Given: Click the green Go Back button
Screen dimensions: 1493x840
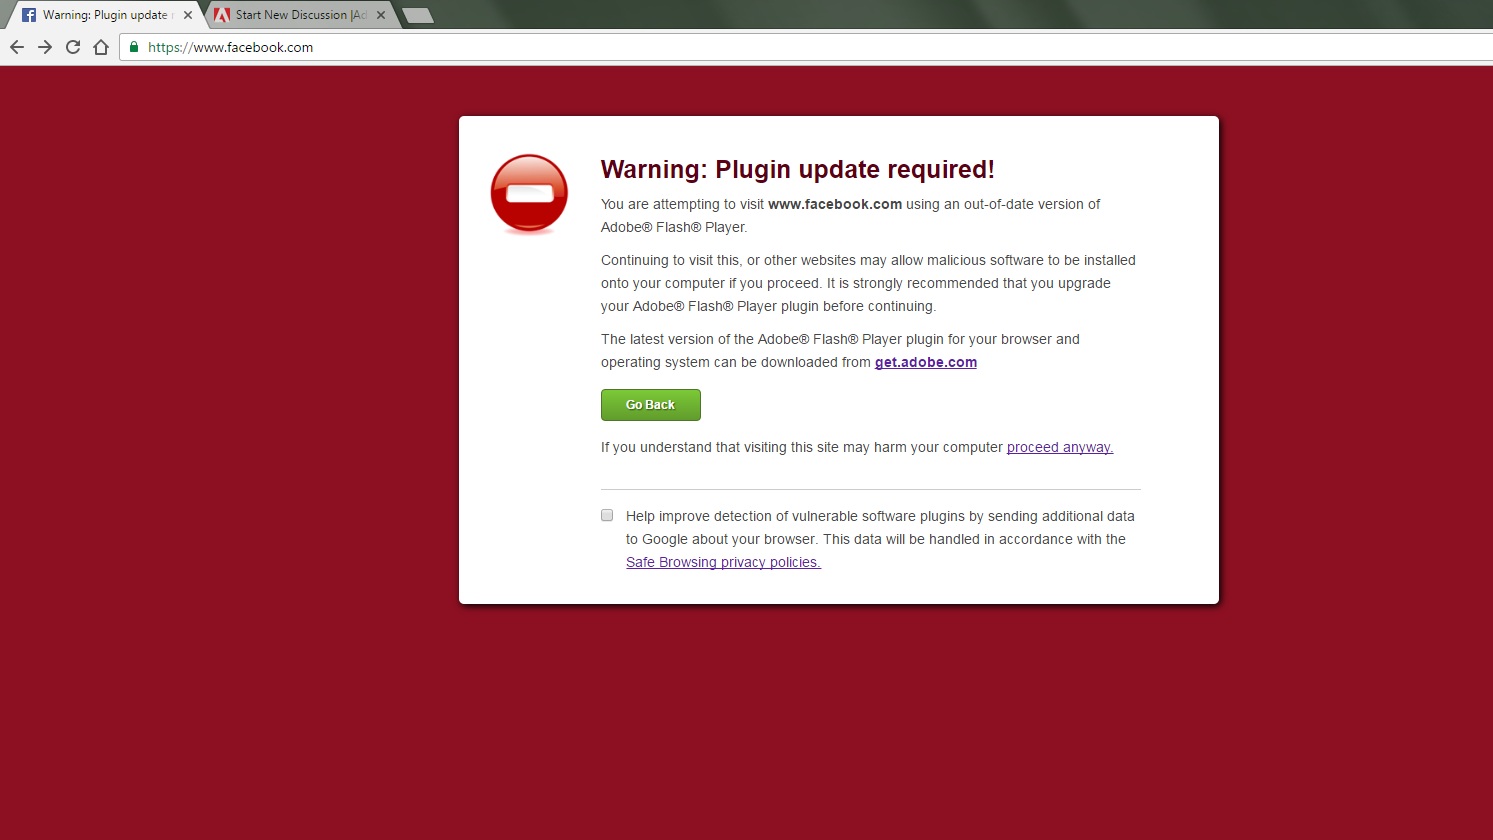Looking at the screenshot, I should coord(650,405).
